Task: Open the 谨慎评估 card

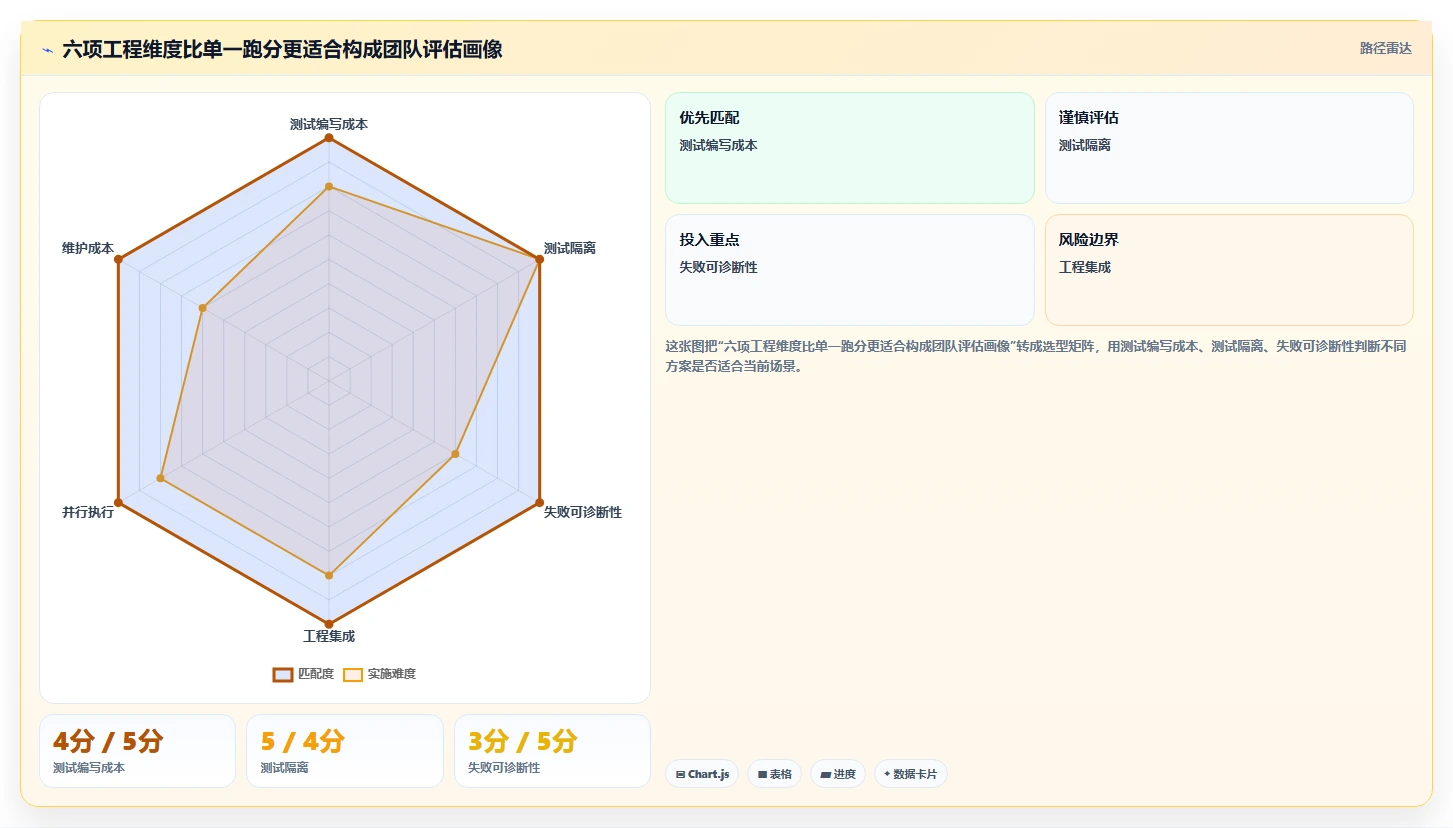Action: click(1229, 148)
